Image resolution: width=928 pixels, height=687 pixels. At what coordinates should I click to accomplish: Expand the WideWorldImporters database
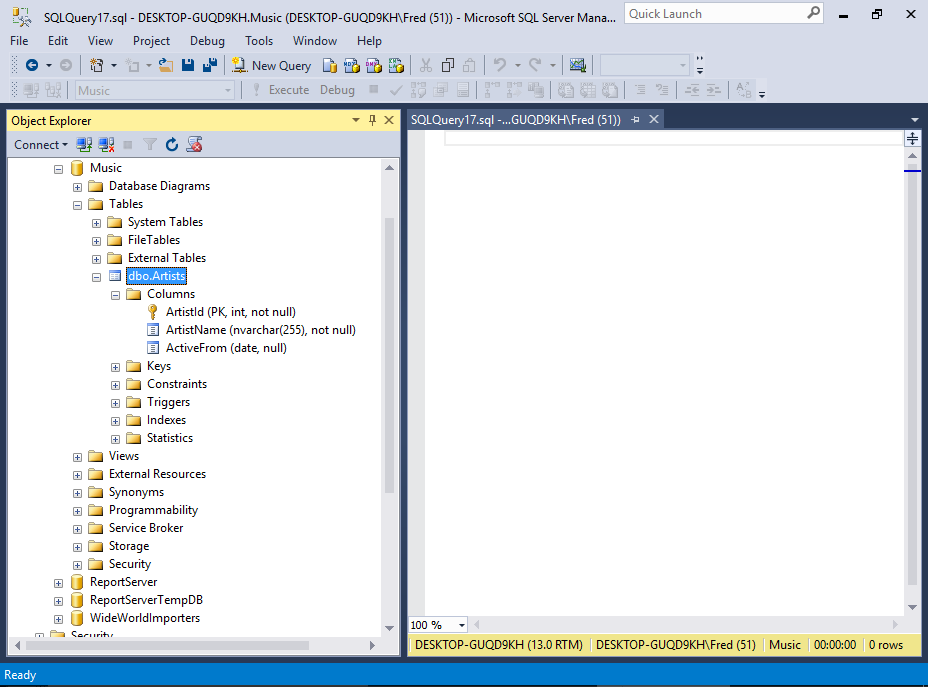58,617
